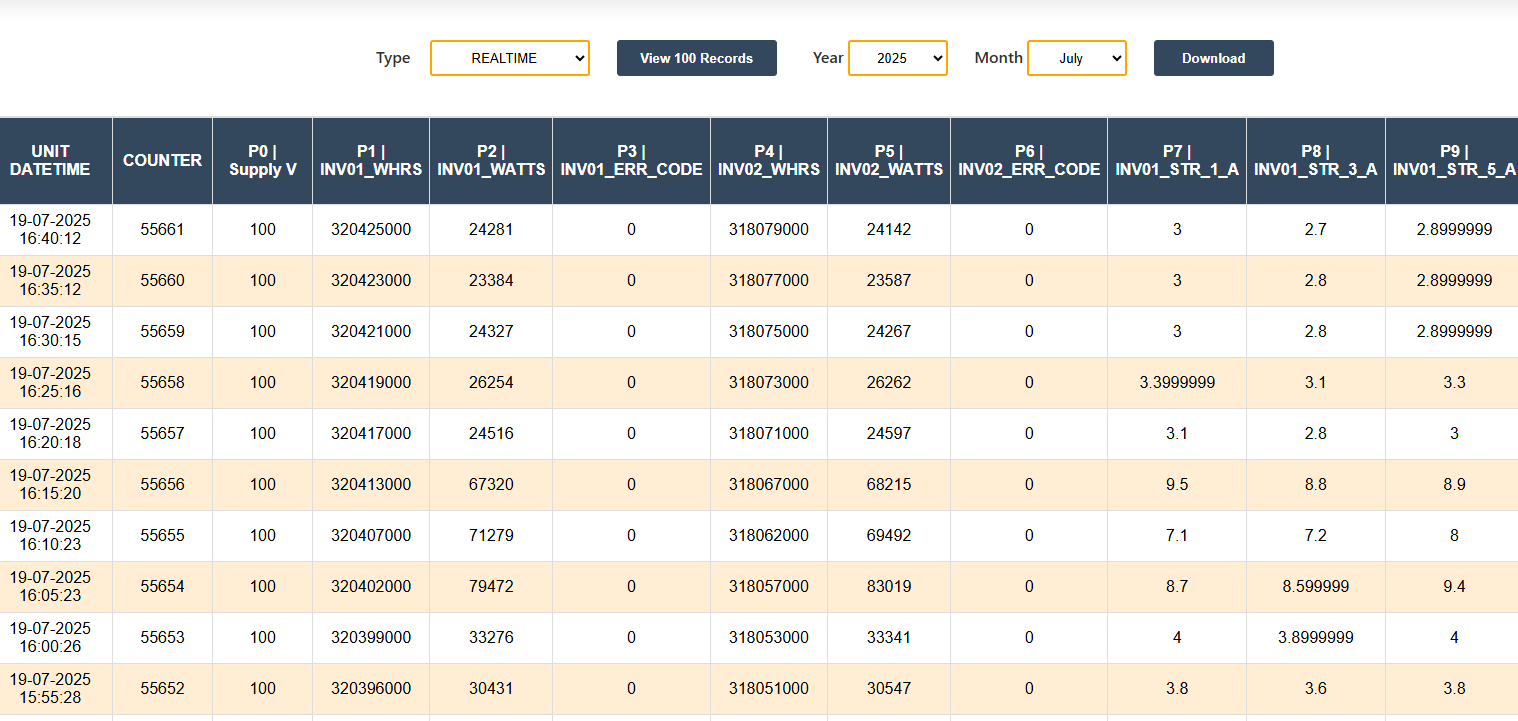The height and width of the screenshot is (721, 1518).
Task: Click INV01_WATTS value 79472
Action: (491, 587)
